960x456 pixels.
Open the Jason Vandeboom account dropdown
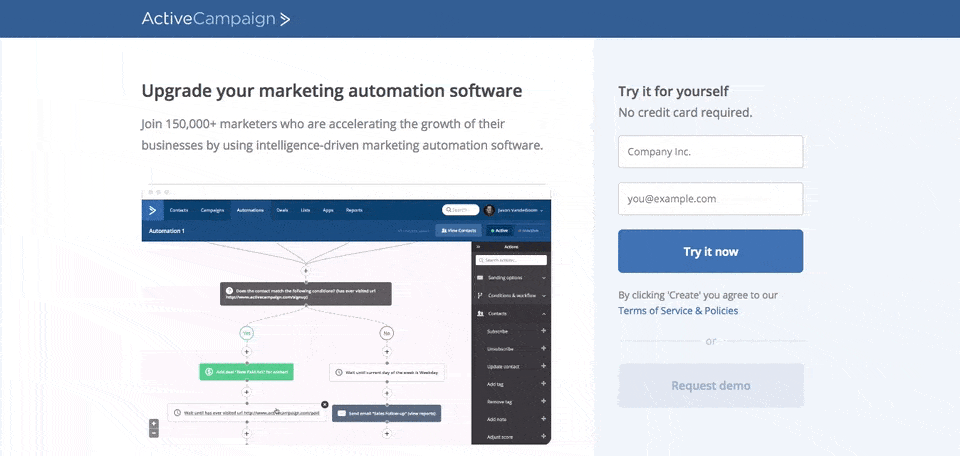click(519, 210)
